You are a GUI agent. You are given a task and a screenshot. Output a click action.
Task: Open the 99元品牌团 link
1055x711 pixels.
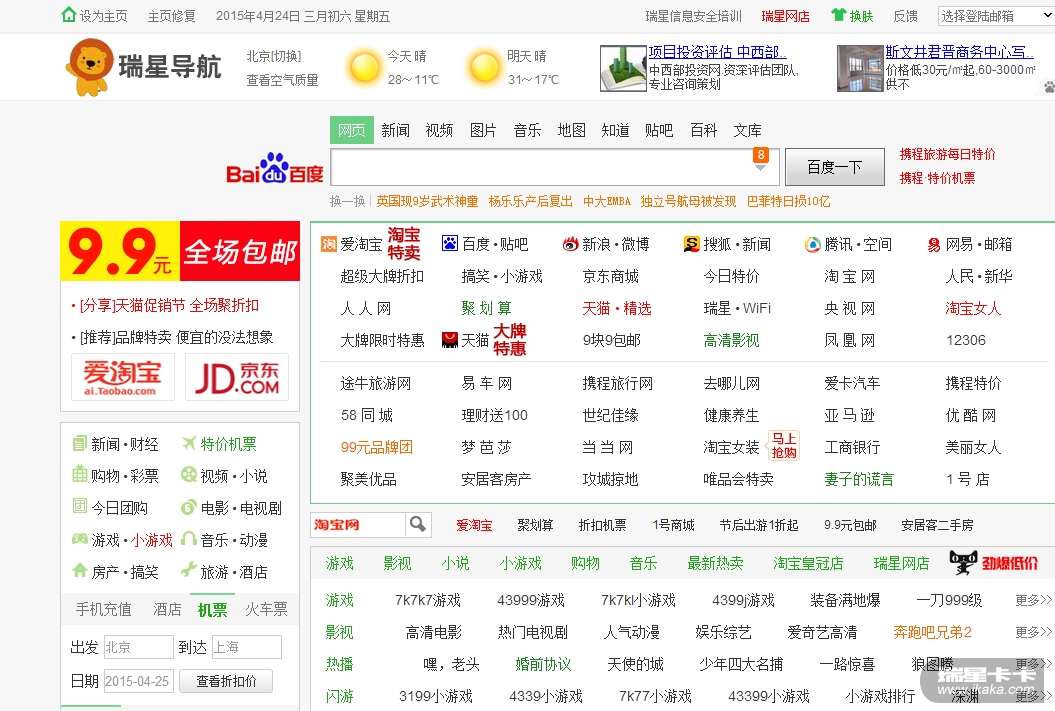377,447
